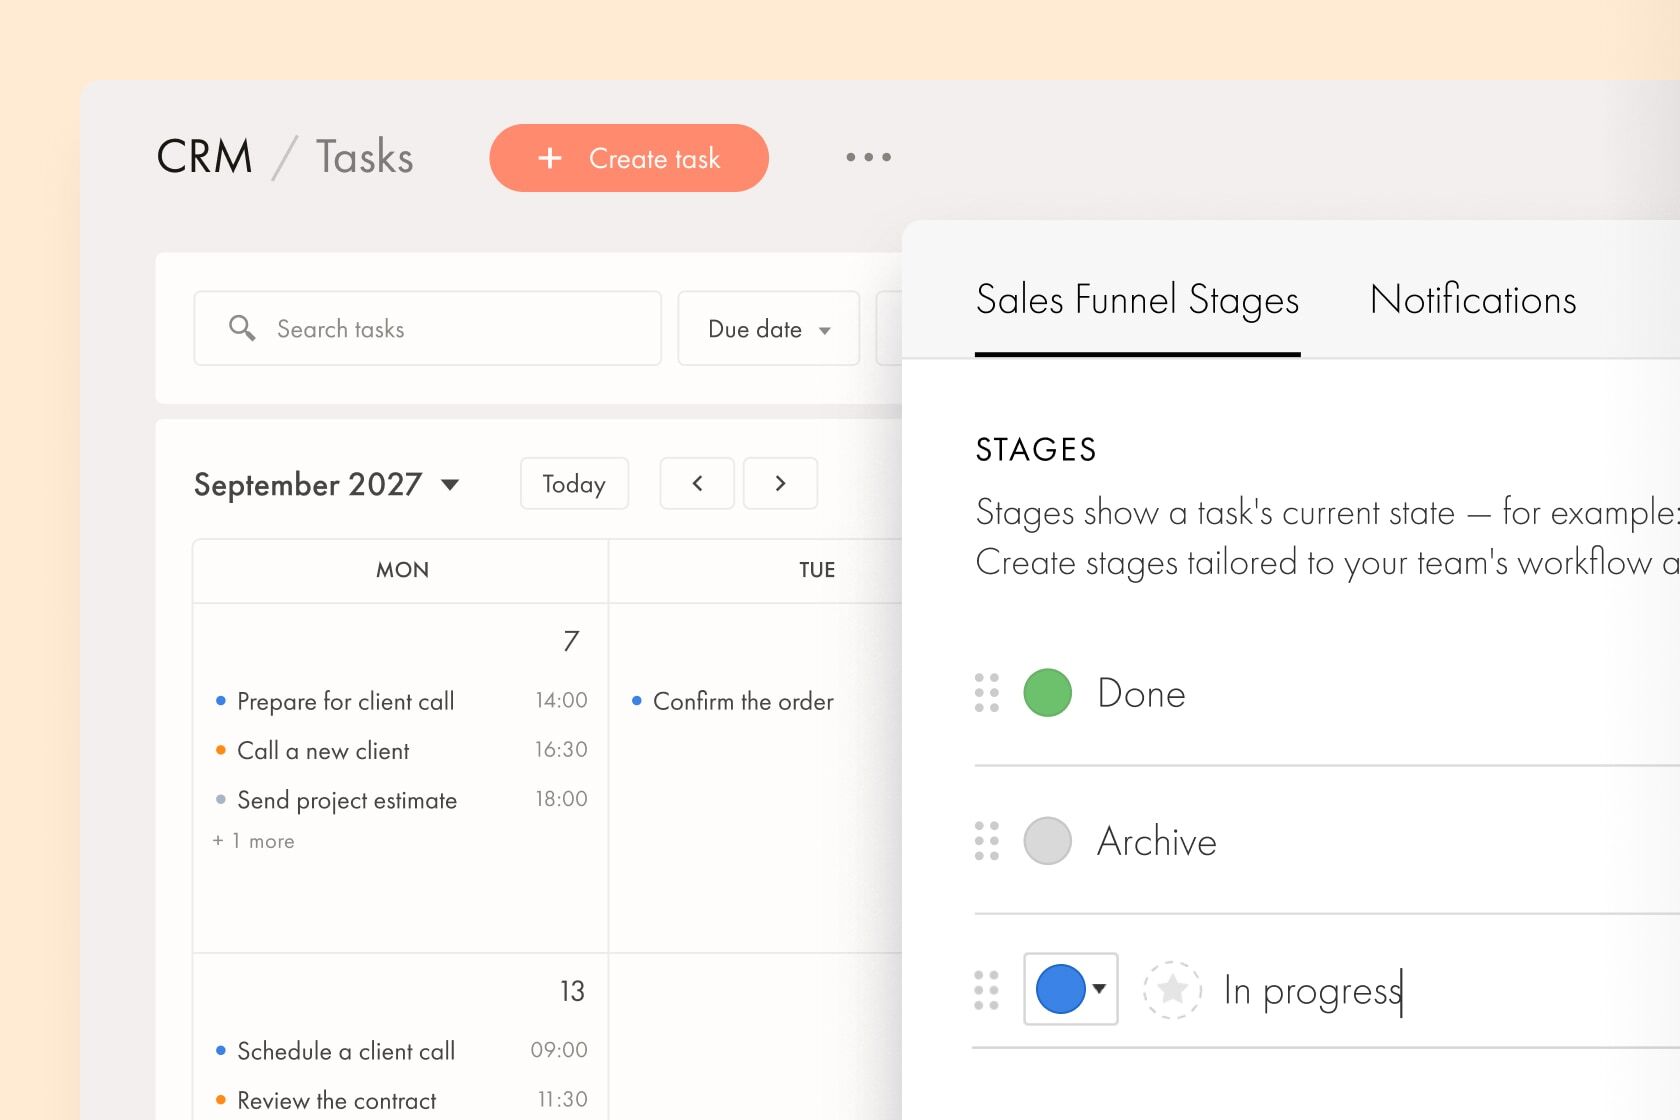Switch to the Sales Funnel Stages tab
Viewport: 1680px width, 1120px height.
click(x=1137, y=300)
